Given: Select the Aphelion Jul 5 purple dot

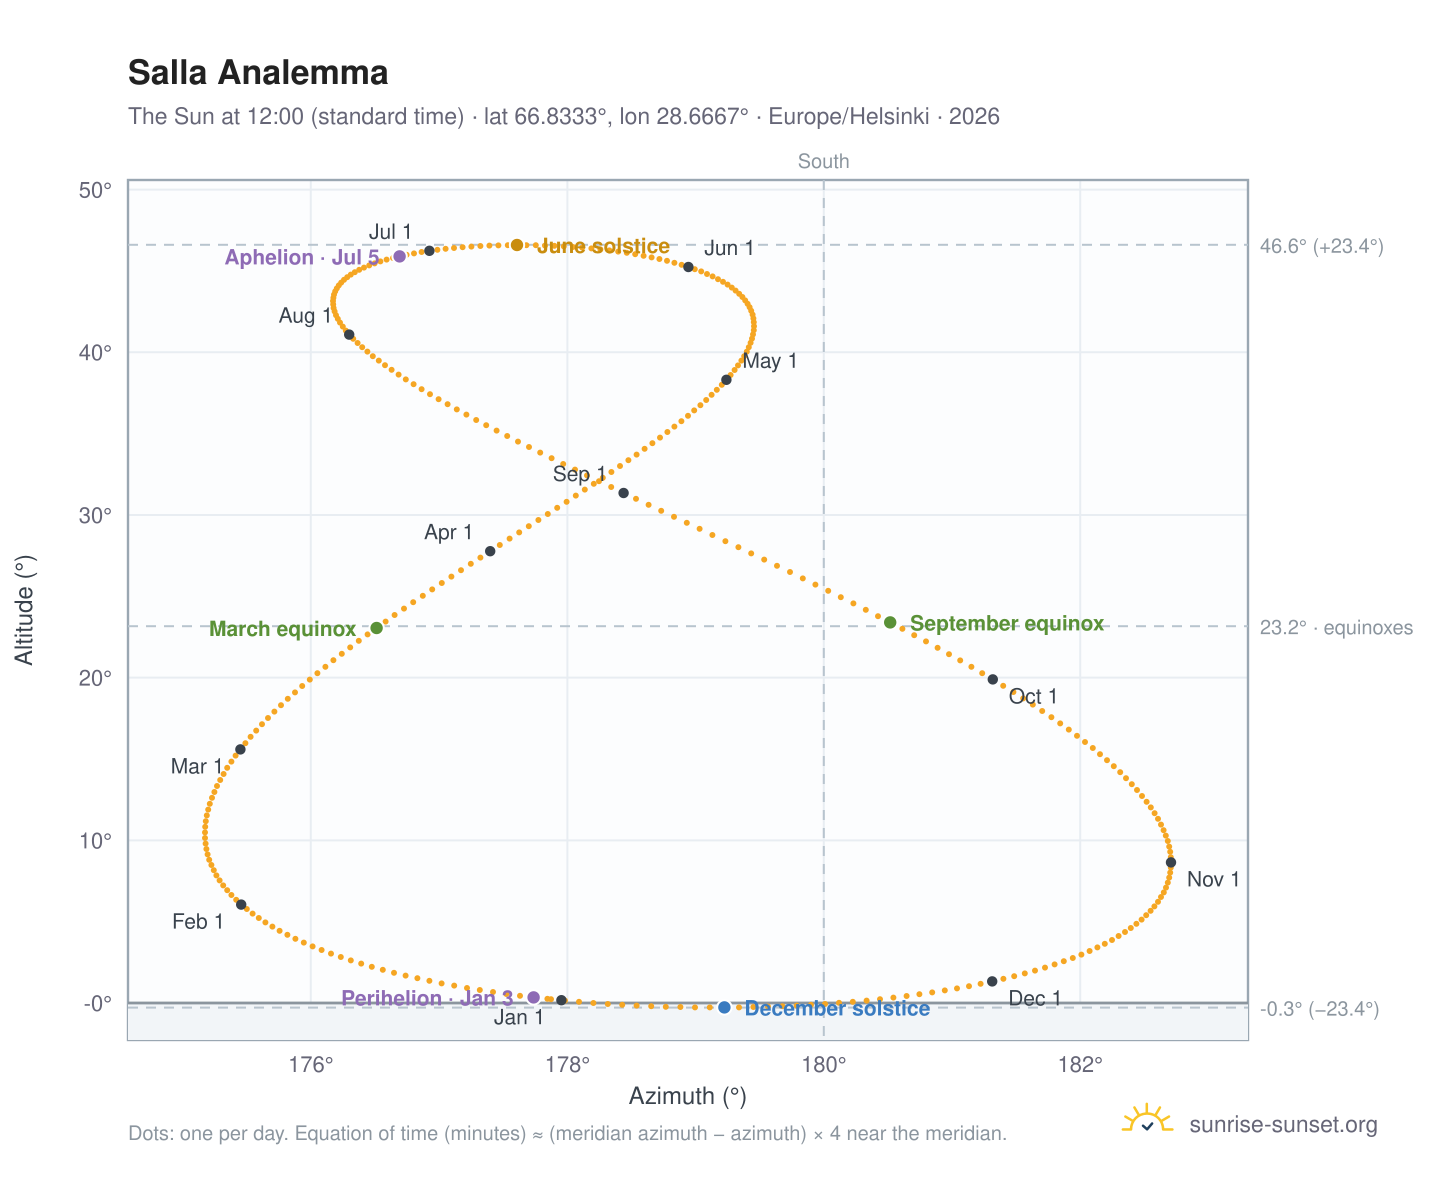Looking at the screenshot, I should coord(400,256).
